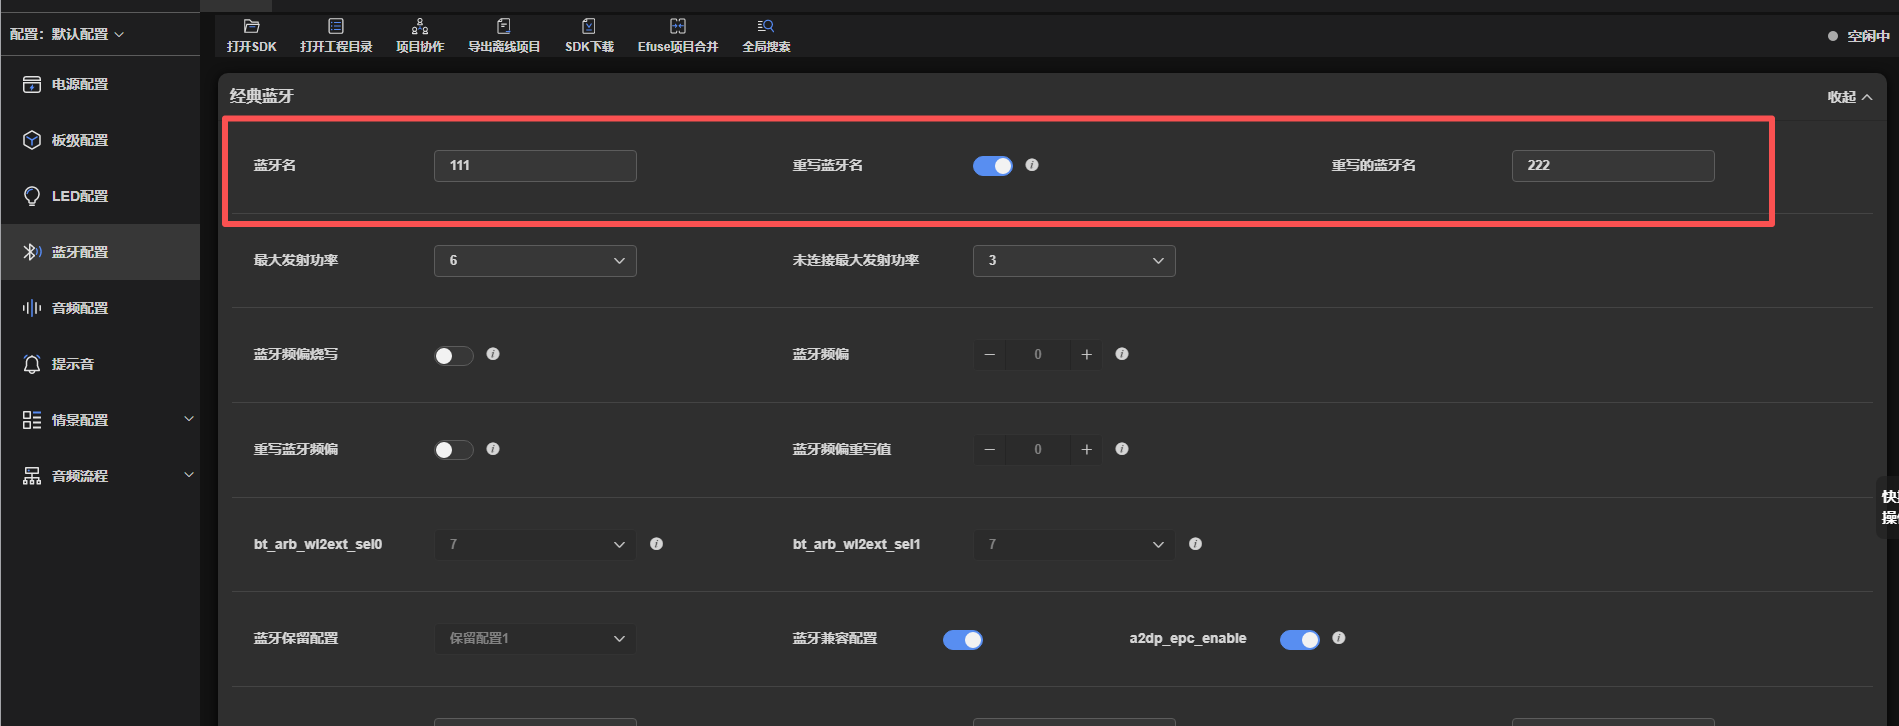
Task: Click Efuse项目合并 merge icon
Action: click(x=678, y=26)
